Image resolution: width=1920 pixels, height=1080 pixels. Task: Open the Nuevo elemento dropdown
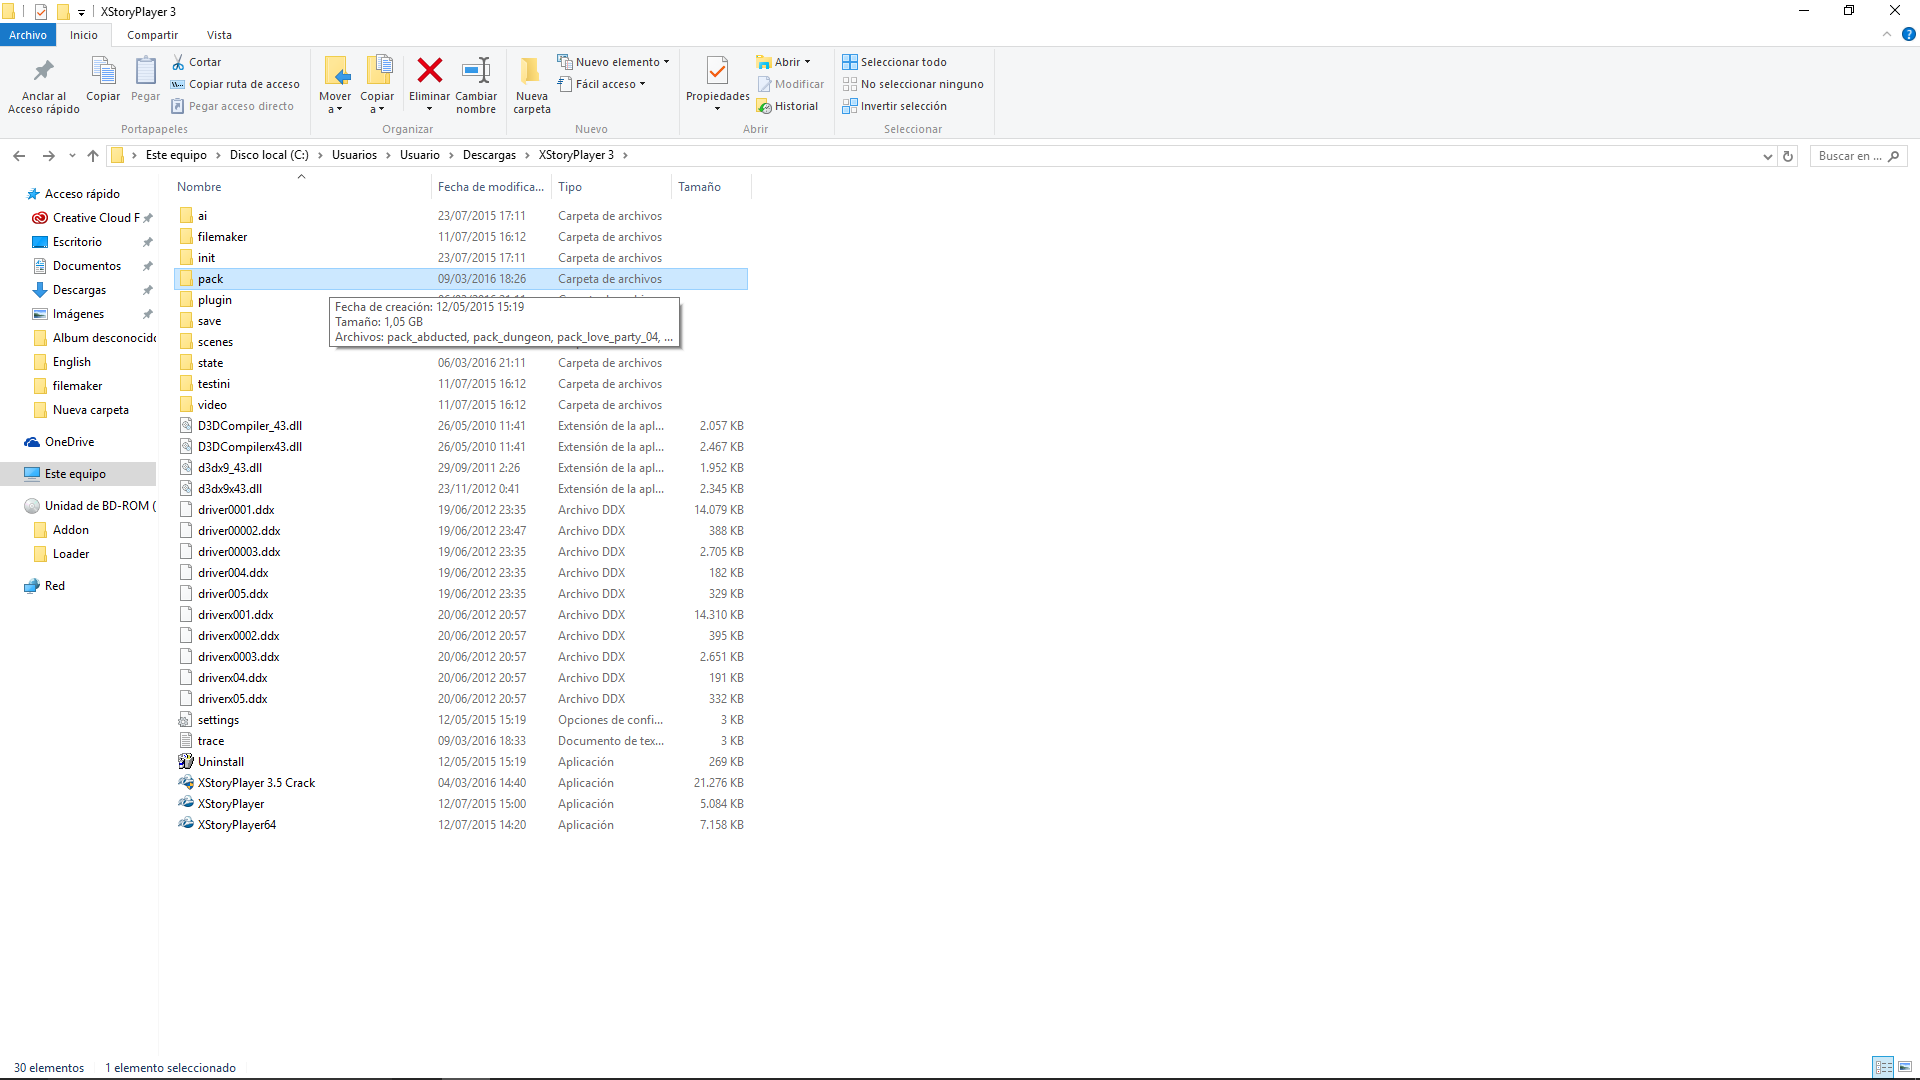tap(613, 62)
